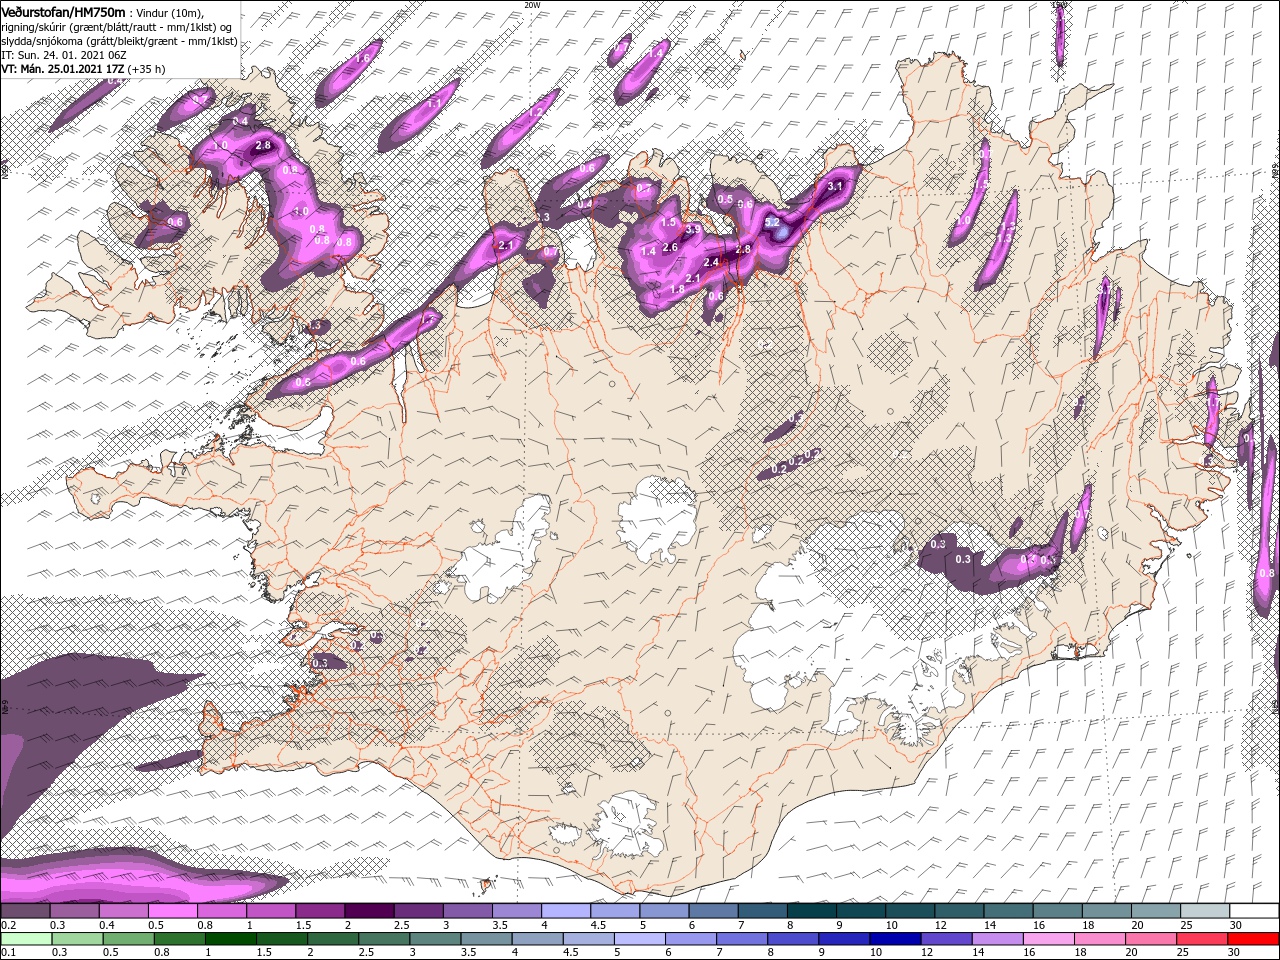Click the Veðurstofan/HM750m title text

tap(63, 12)
